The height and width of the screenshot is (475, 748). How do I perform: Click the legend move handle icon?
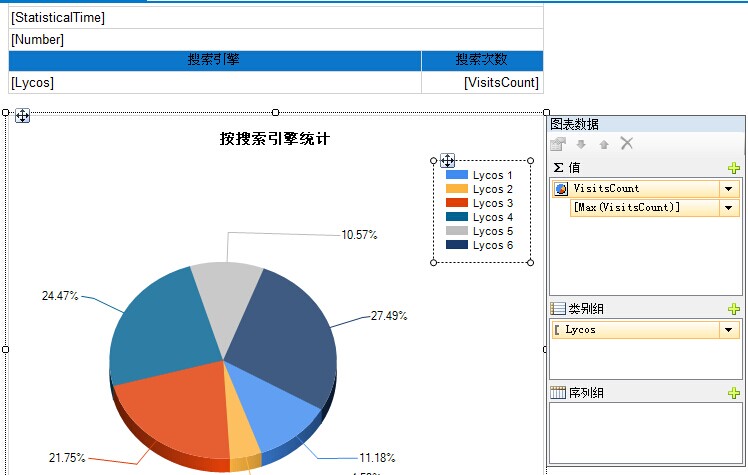pyautogui.click(x=447, y=161)
